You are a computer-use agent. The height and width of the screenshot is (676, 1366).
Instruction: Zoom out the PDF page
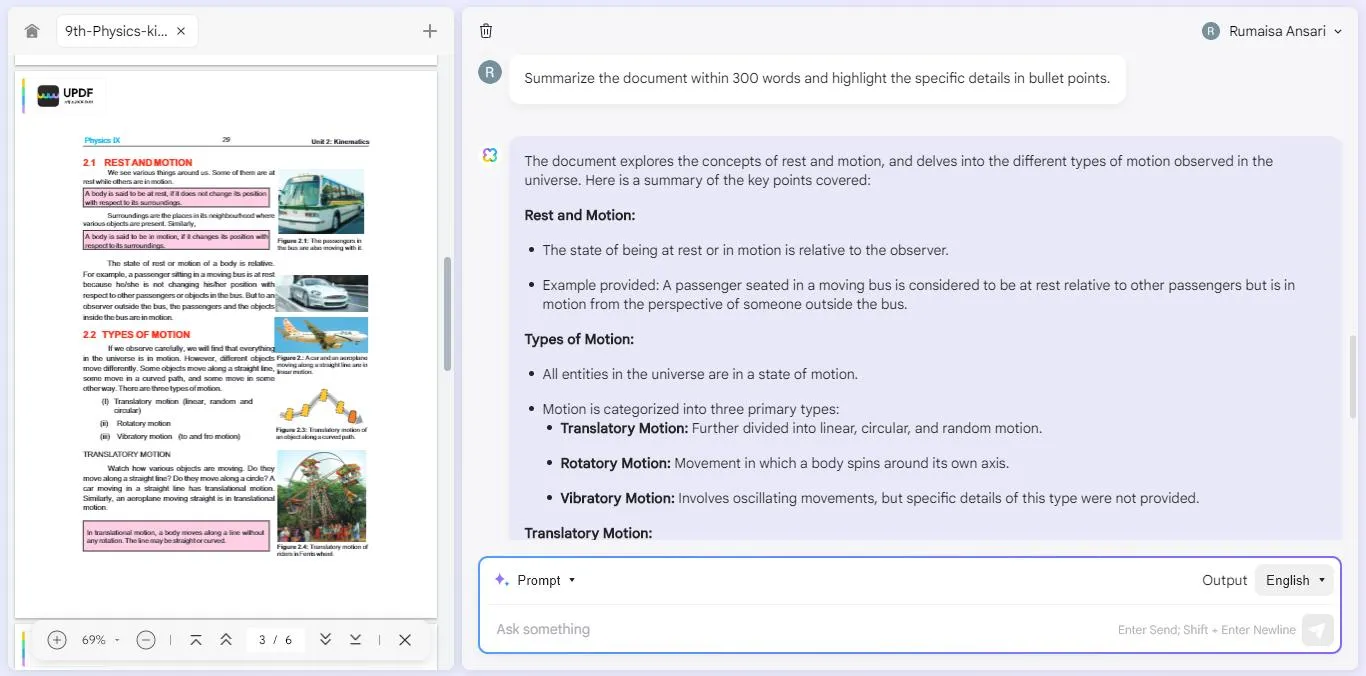pos(146,640)
